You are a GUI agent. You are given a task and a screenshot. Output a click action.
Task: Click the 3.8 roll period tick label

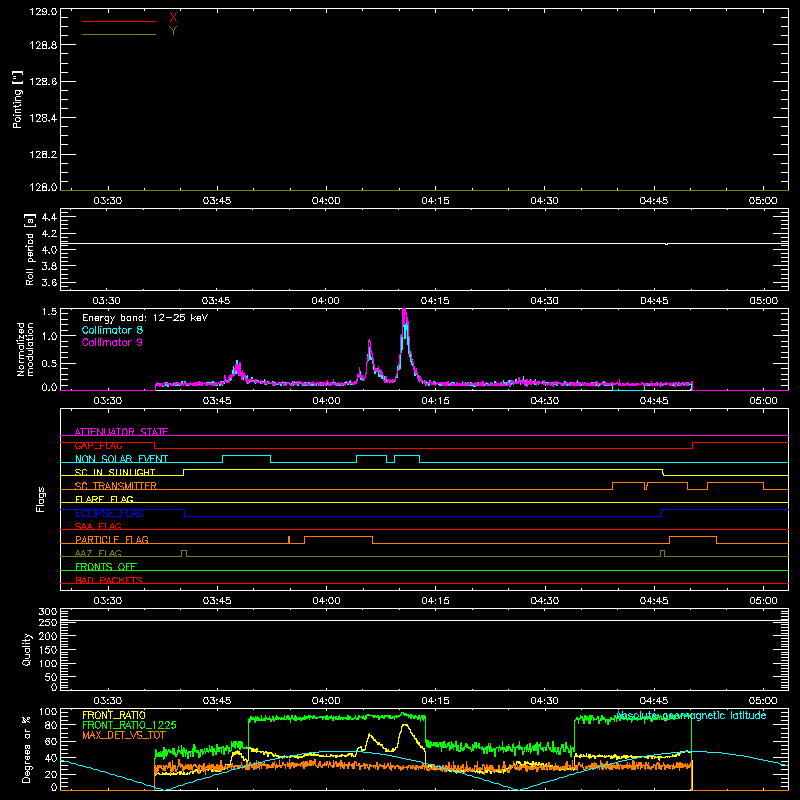[49, 266]
